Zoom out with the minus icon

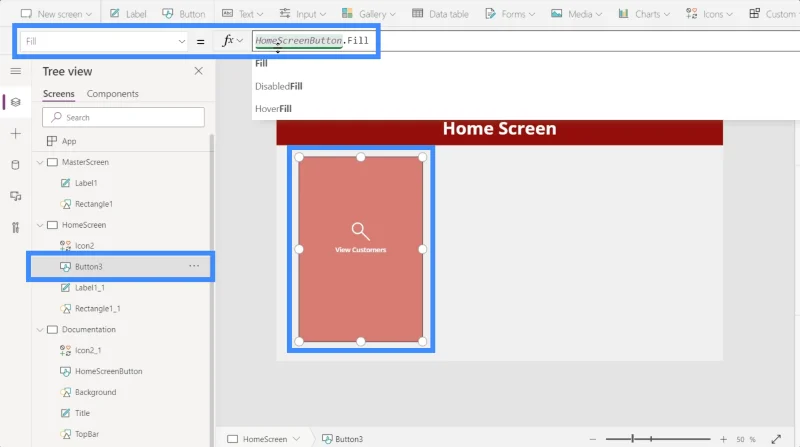(x=592, y=439)
